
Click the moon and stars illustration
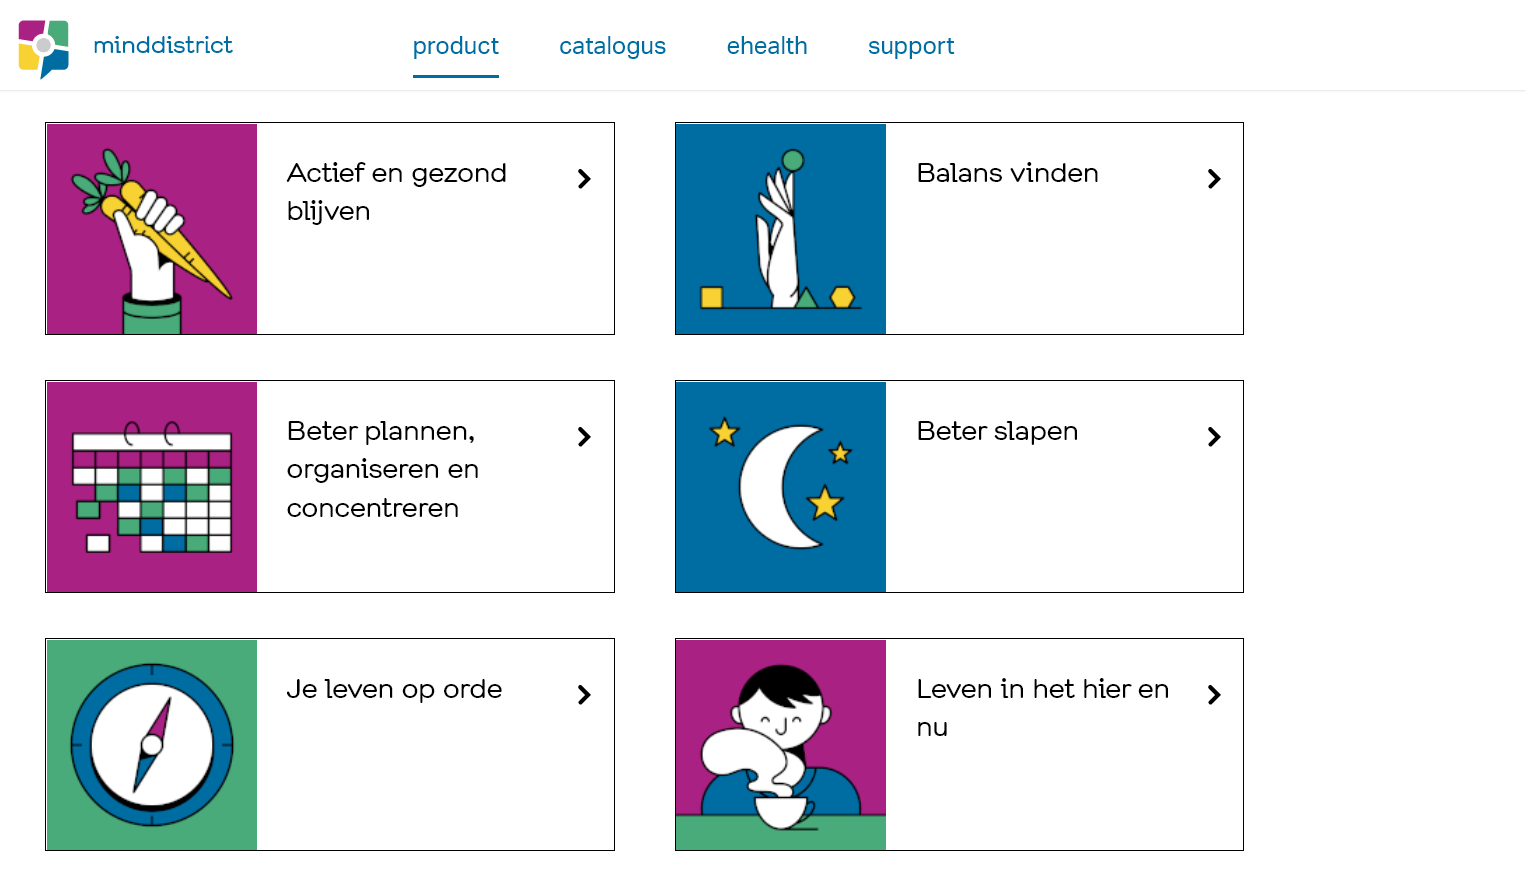point(781,487)
